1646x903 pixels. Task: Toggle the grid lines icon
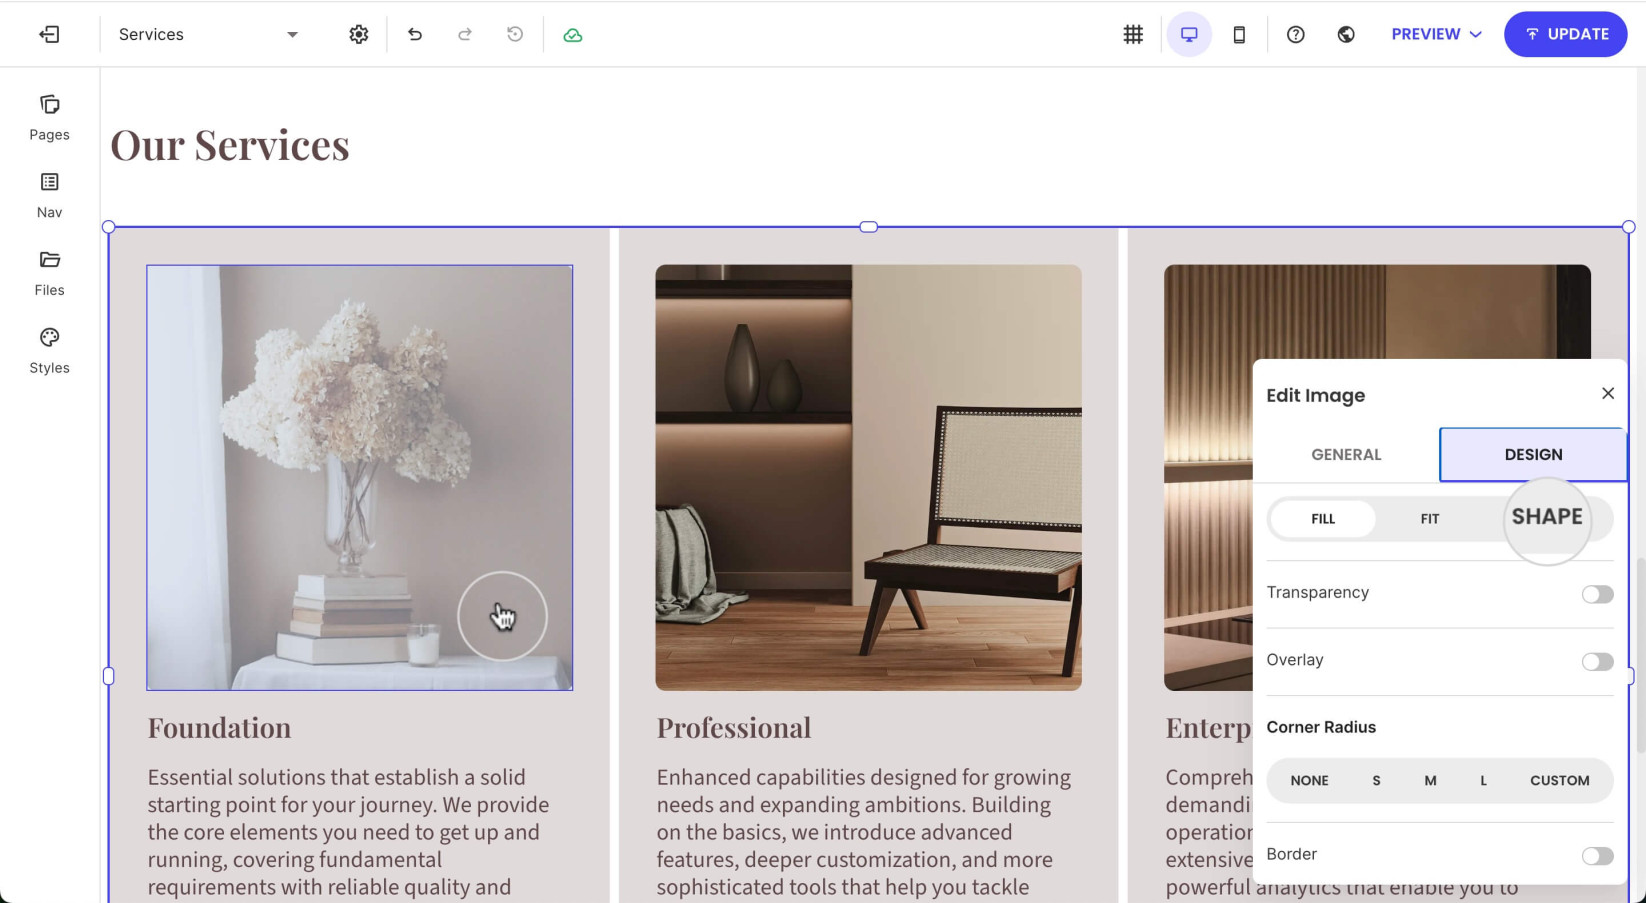pos(1133,34)
